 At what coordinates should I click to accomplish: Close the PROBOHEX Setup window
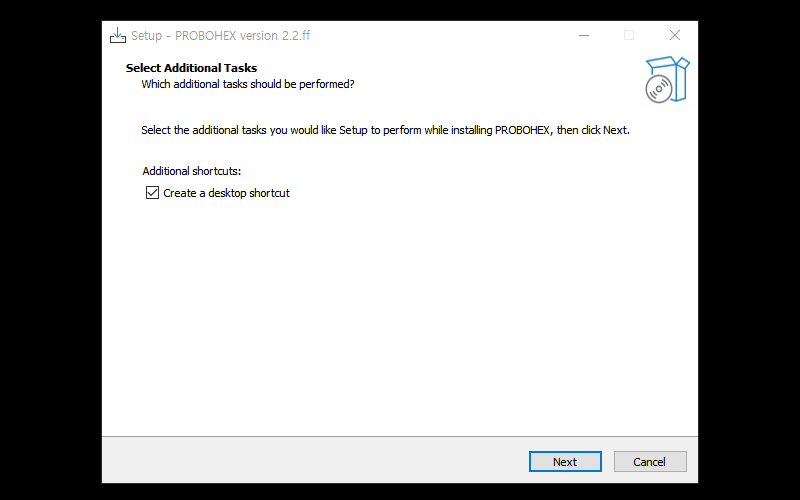[674, 35]
